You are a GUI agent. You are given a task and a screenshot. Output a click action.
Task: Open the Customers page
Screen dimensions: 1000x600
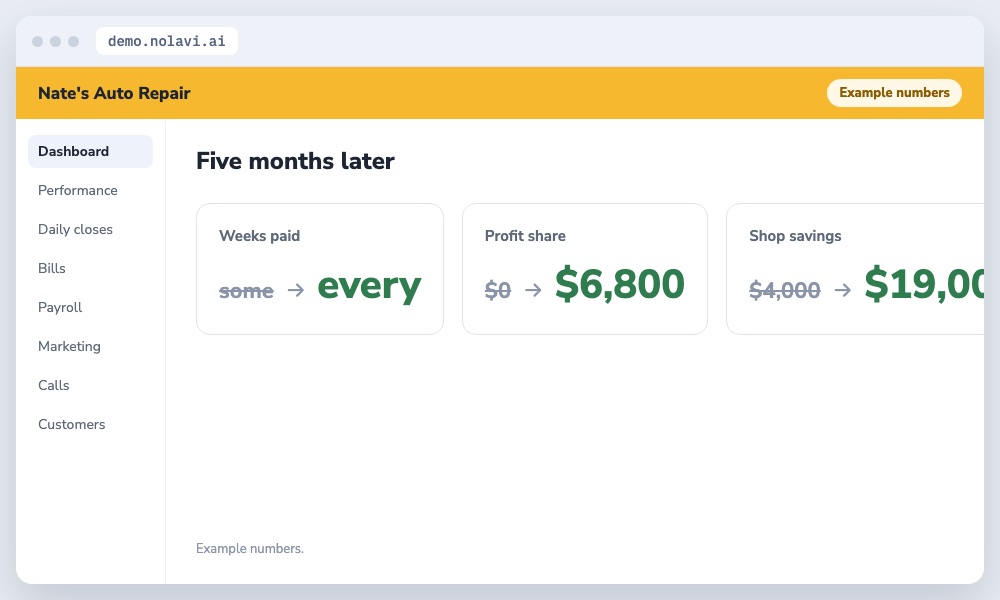pyautogui.click(x=71, y=424)
